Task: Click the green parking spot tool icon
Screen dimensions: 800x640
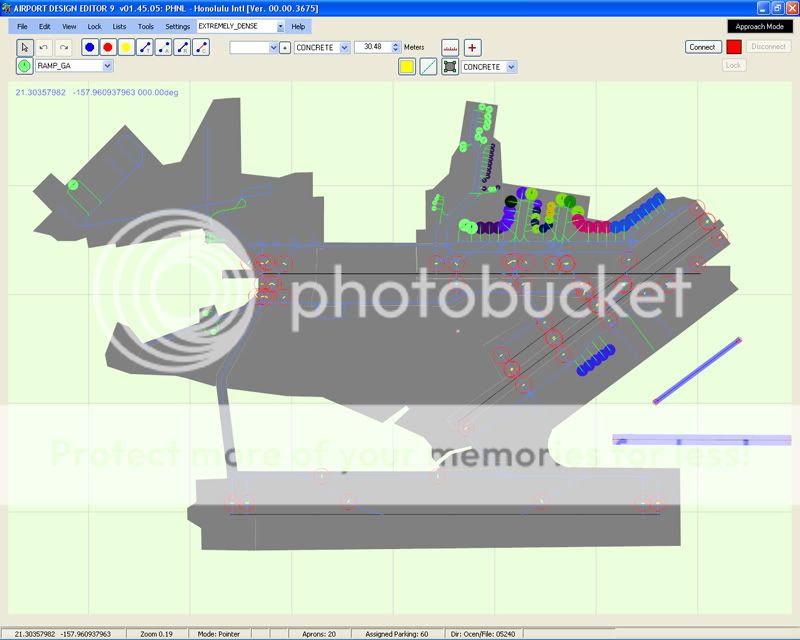Action: click(24, 66)
